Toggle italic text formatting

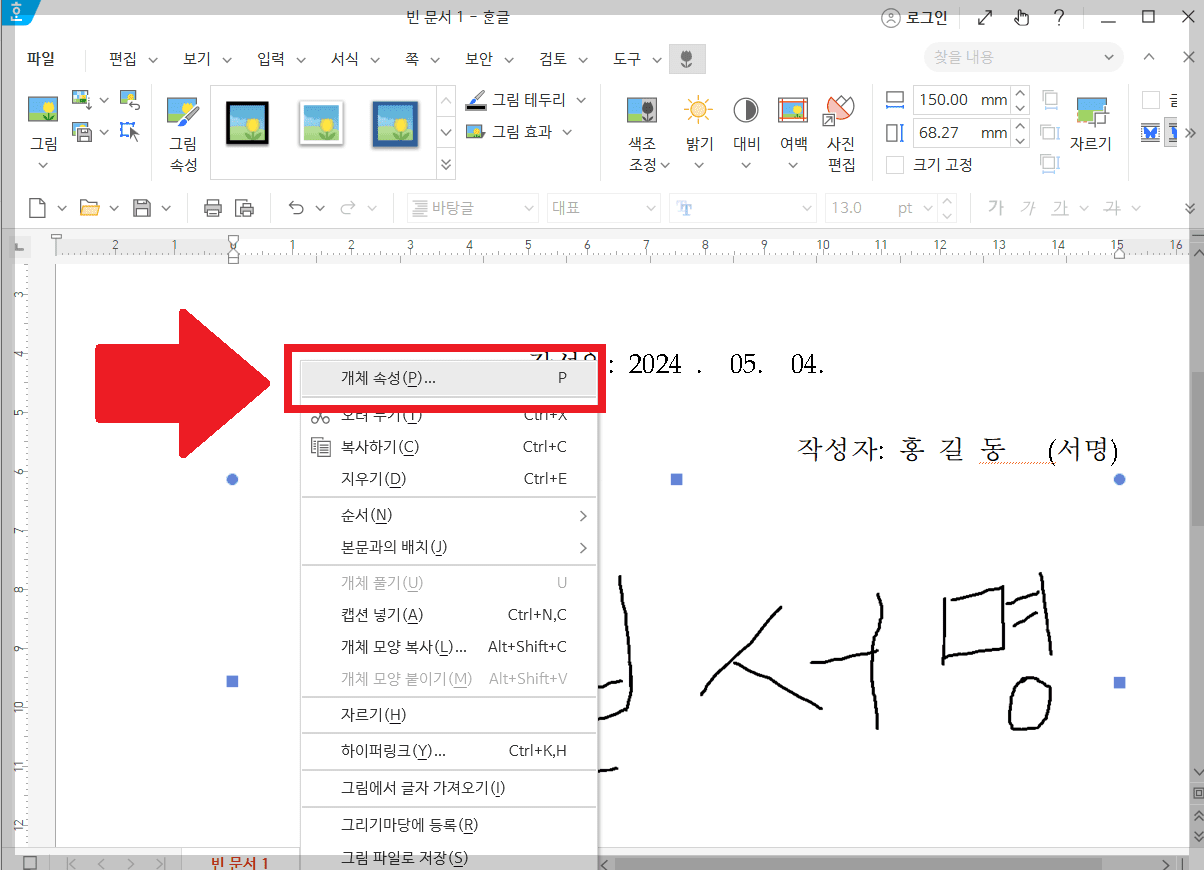[1027, 207]
